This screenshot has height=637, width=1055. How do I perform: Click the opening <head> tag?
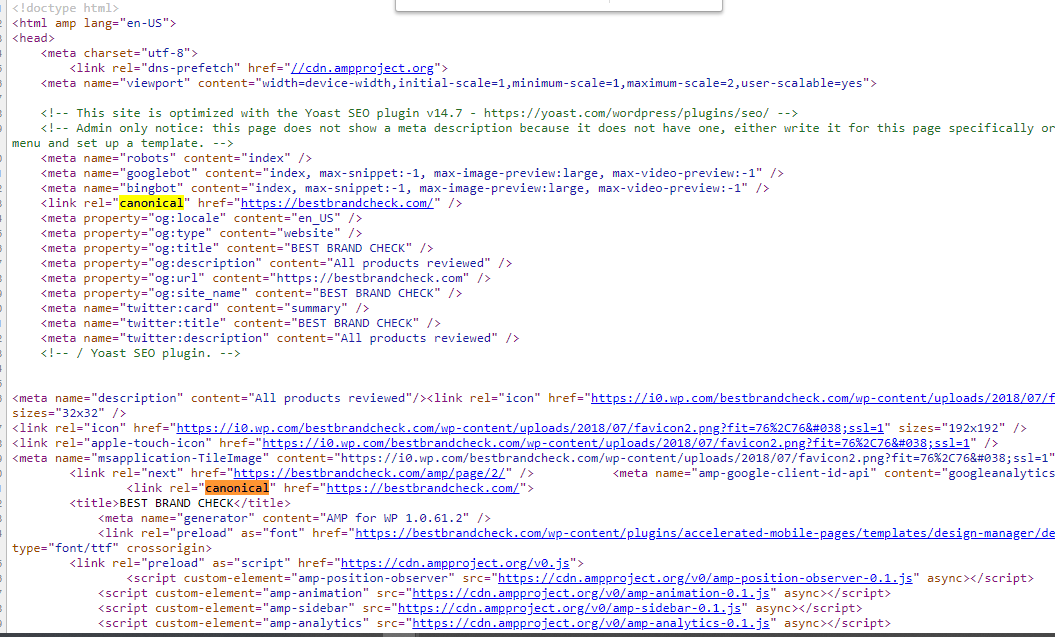click(x=33, y=38)
